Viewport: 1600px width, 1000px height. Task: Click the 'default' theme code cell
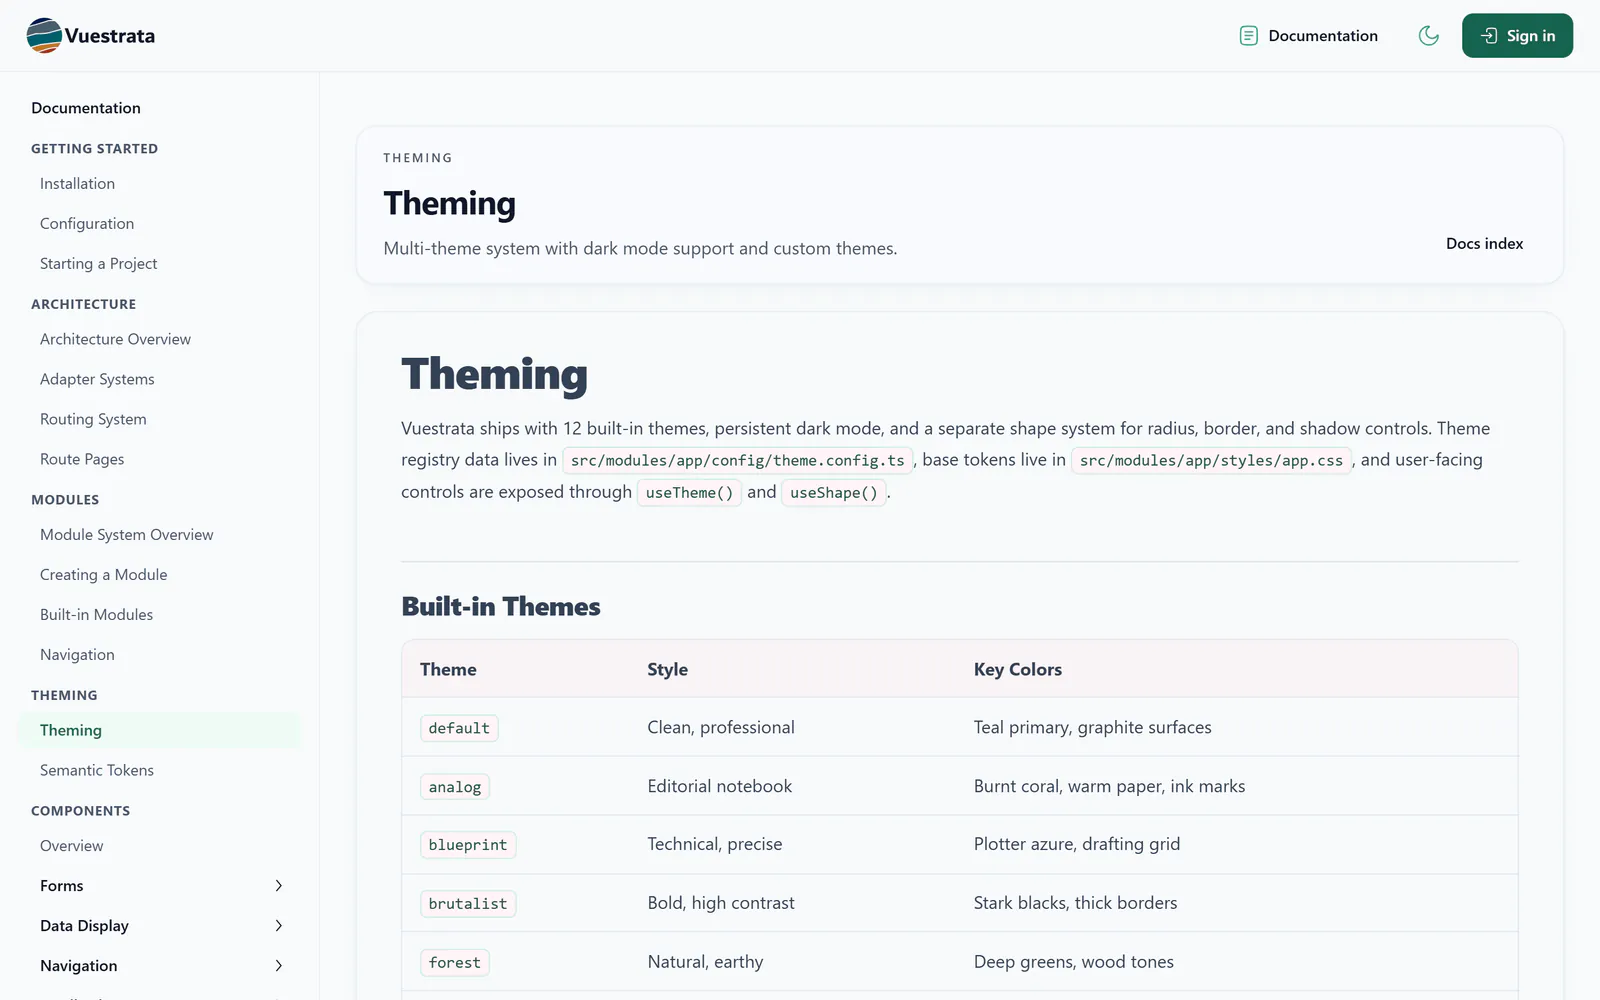pyautogui.click(x=459, y=728)
